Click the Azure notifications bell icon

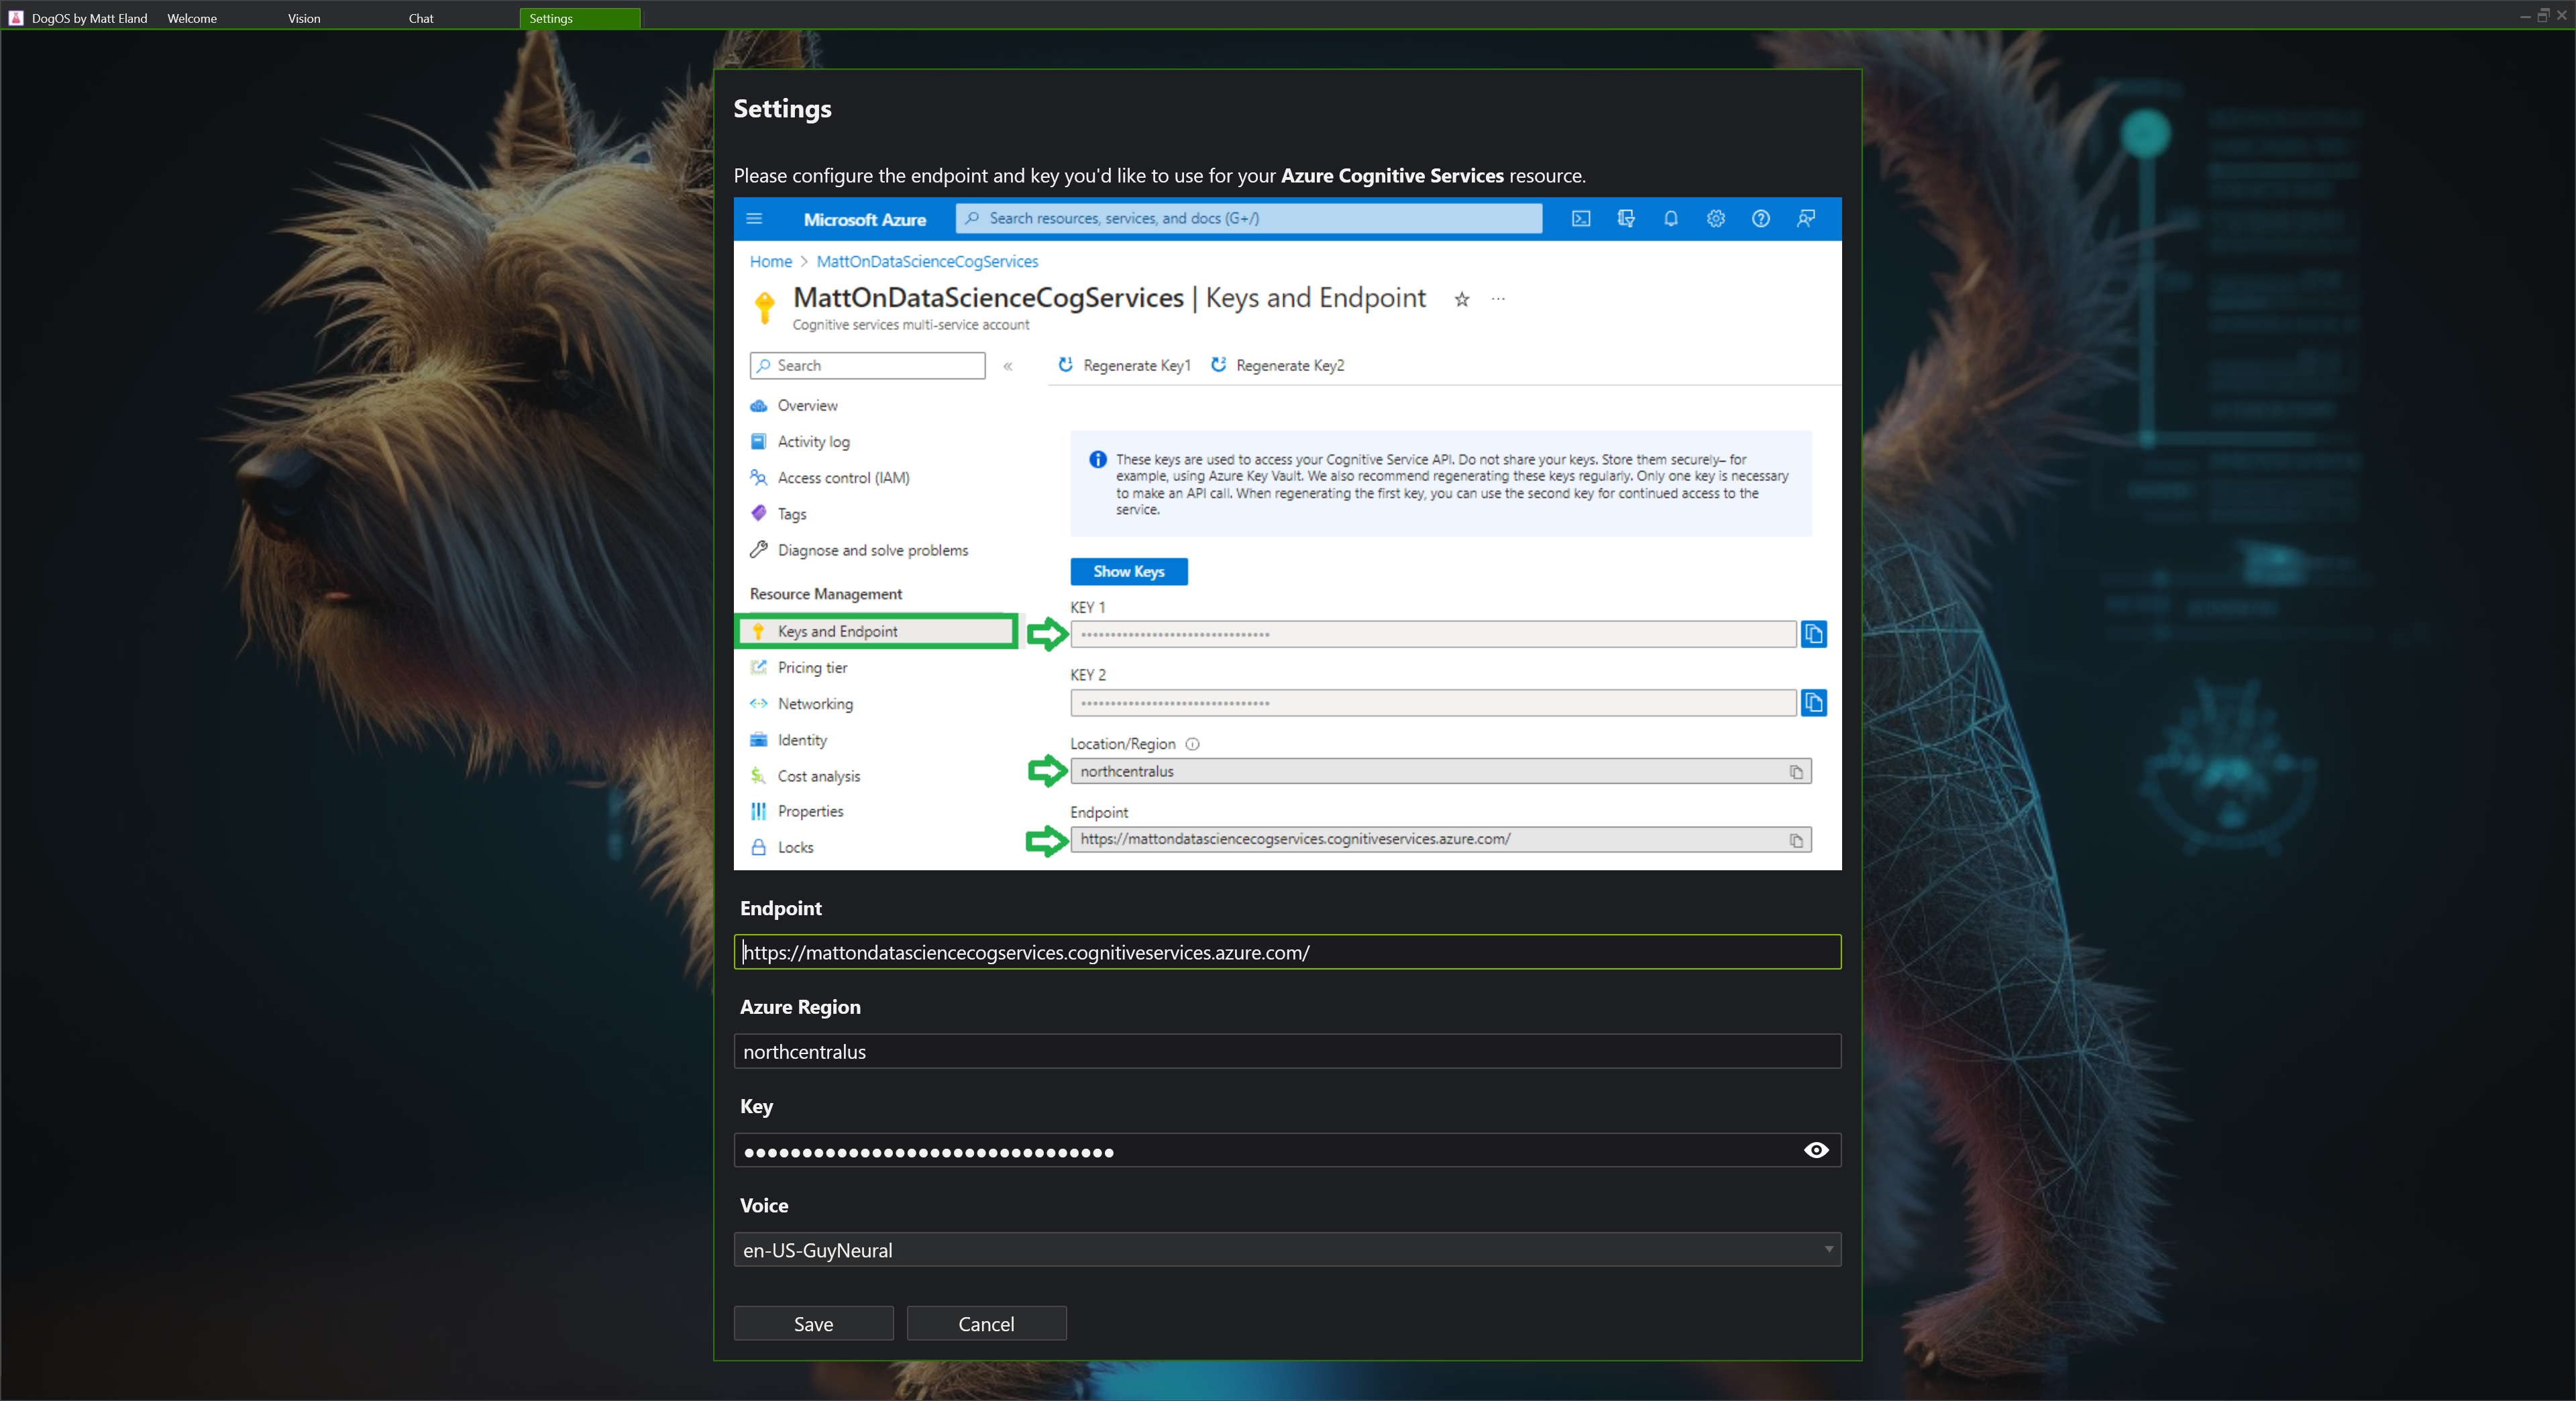tap(1670, 218)
